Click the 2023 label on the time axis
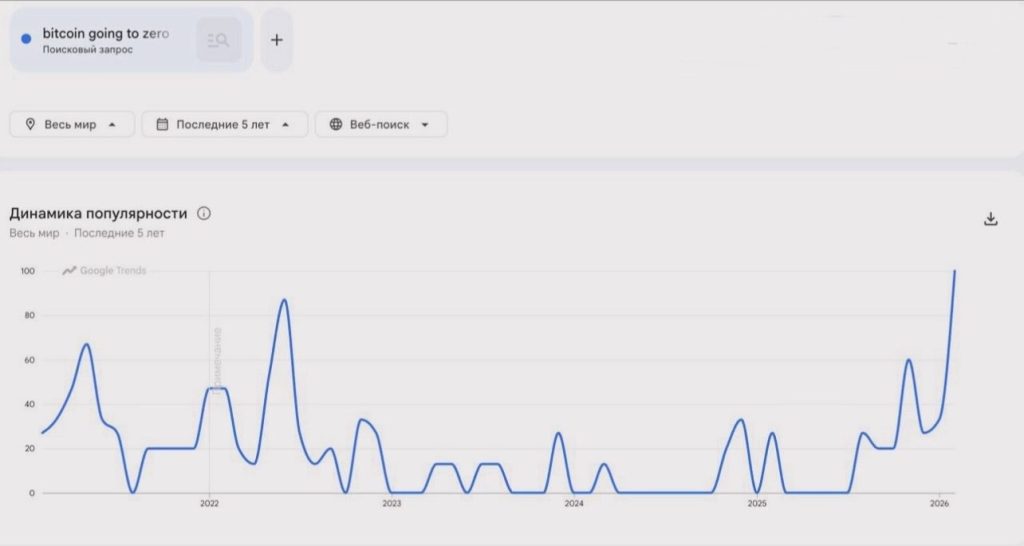 pyautogui.click(x=391, y=504)
